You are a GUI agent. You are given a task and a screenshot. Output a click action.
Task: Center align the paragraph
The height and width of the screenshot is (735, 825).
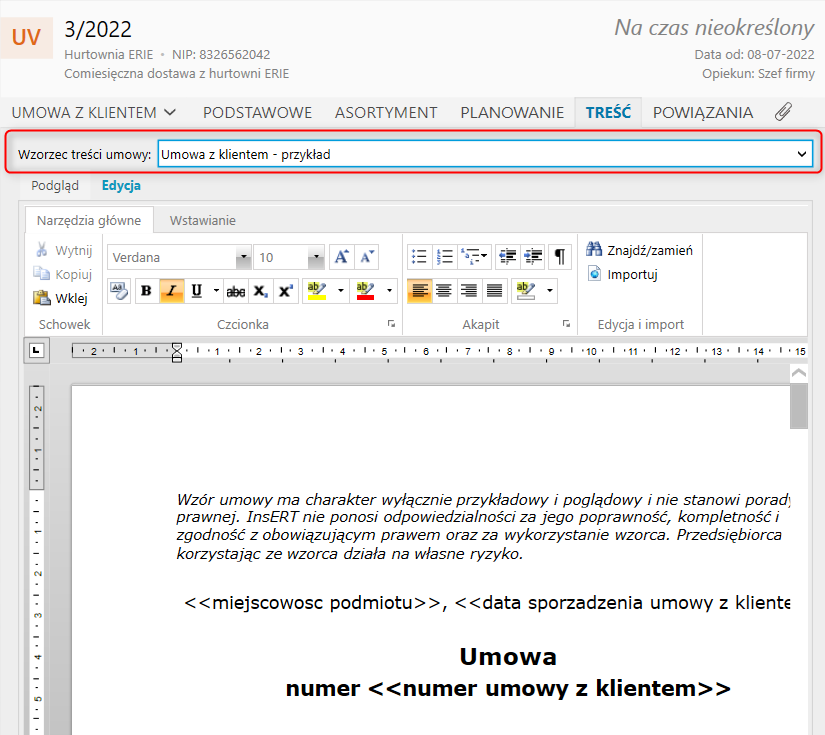pyautogui.click(x=444, y=291)
